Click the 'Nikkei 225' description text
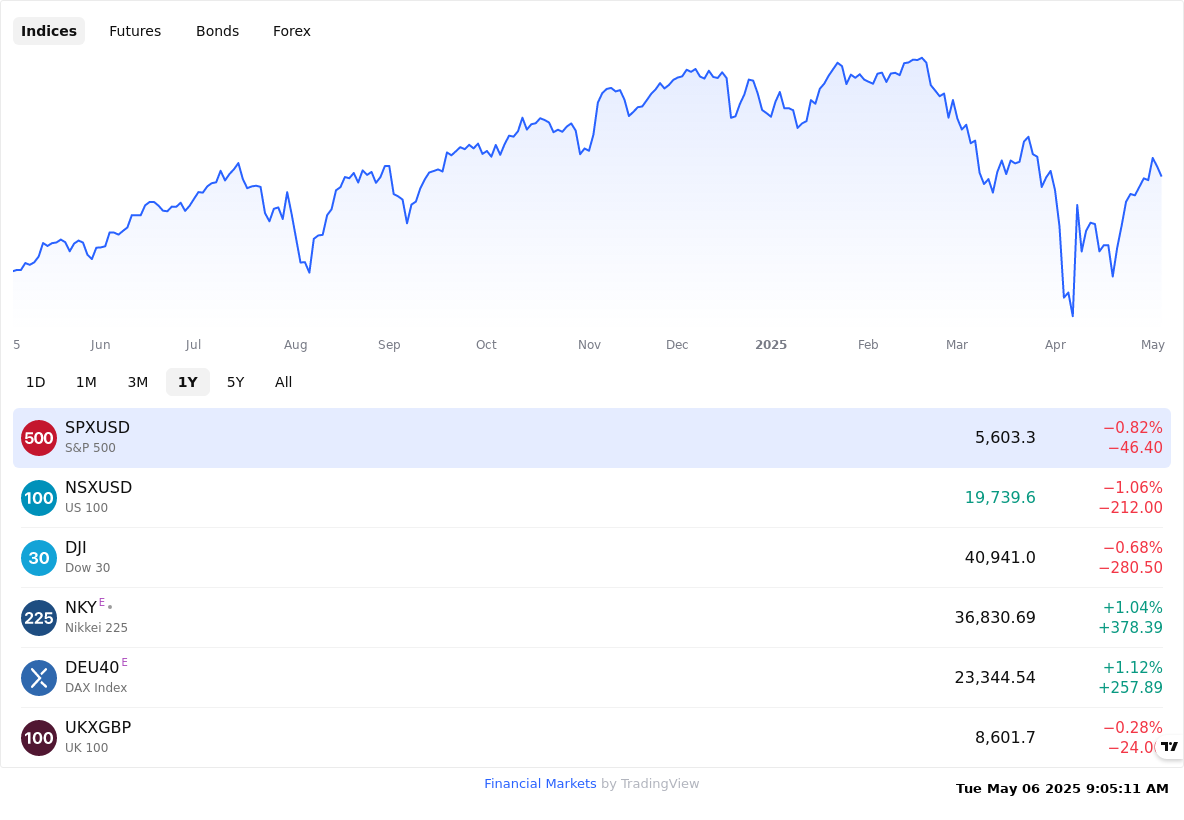This screenshot has height=820, width=1184. pos(96,627)
